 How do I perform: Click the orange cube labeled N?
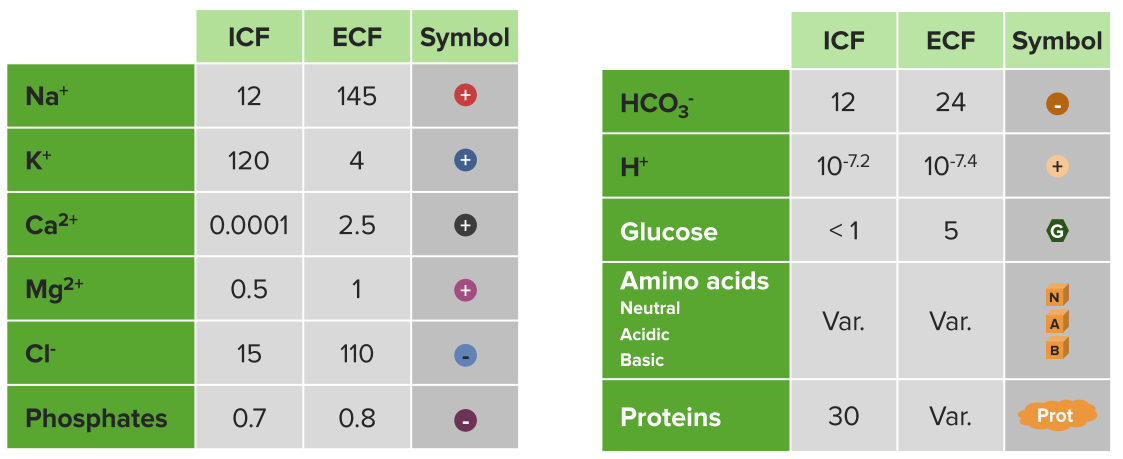1057,297
